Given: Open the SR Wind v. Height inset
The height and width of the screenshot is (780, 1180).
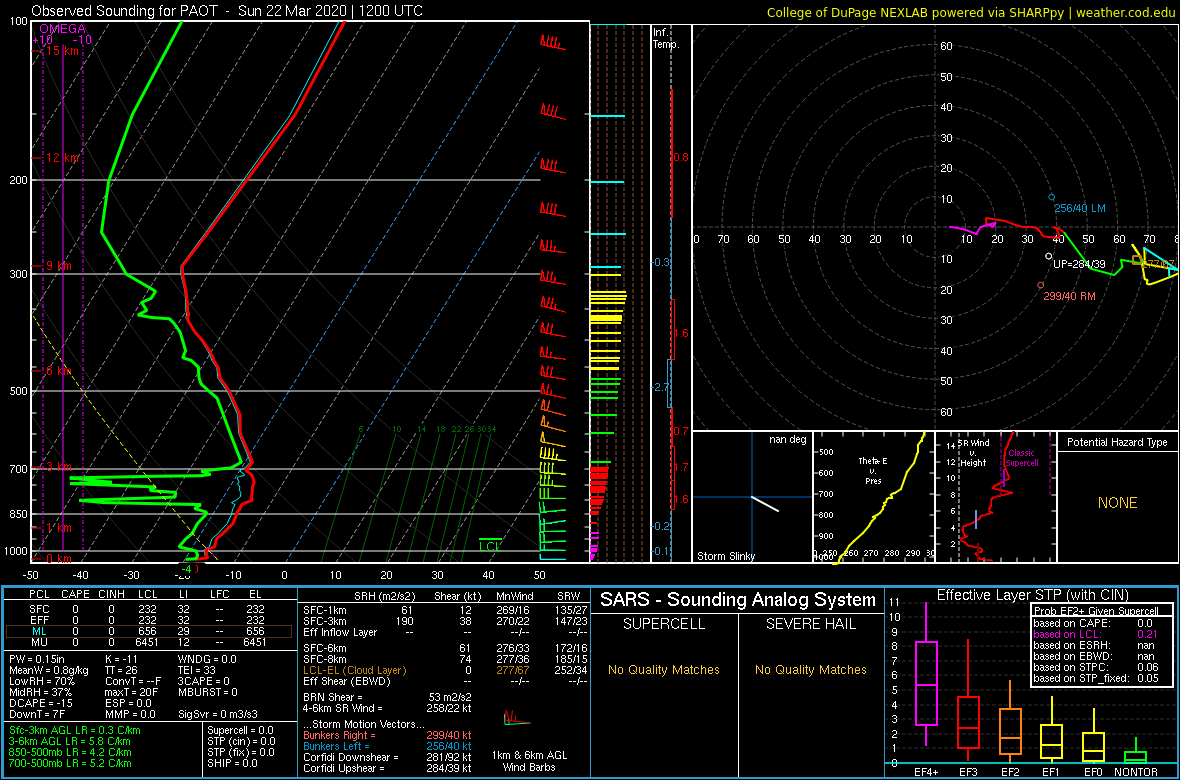Looking at the screenshot, I should (994, 497).
